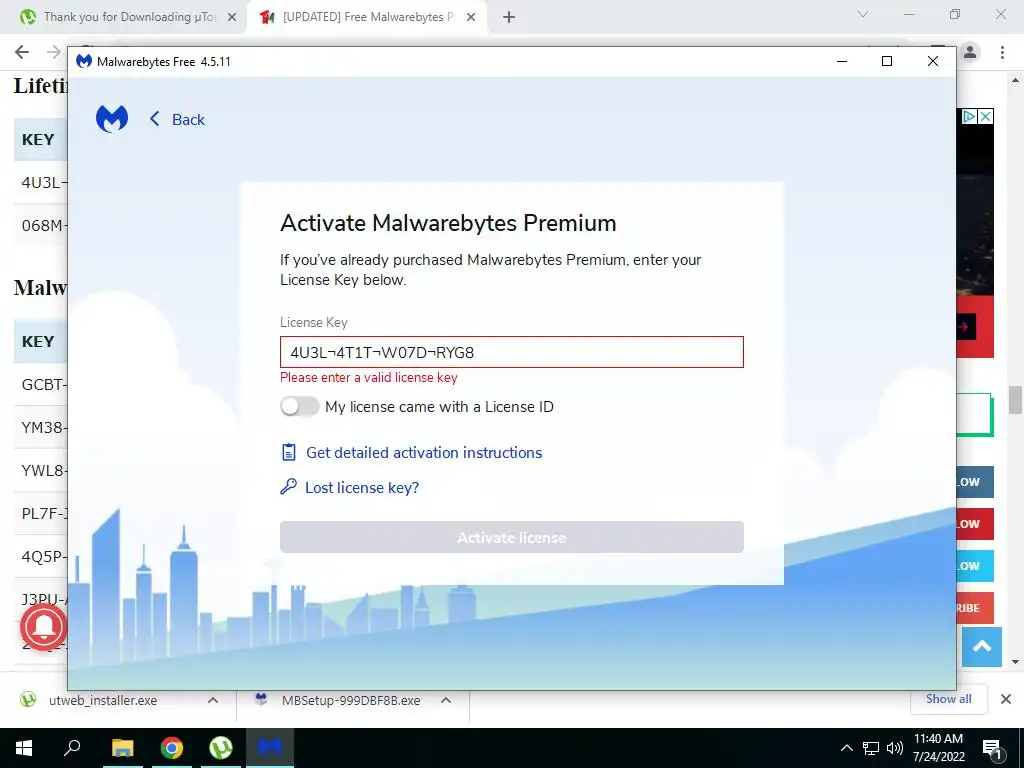Open Windows taskbar search
Image resolution: width=1024 pixels, height=768 pixels.
(x=72, y=748)
